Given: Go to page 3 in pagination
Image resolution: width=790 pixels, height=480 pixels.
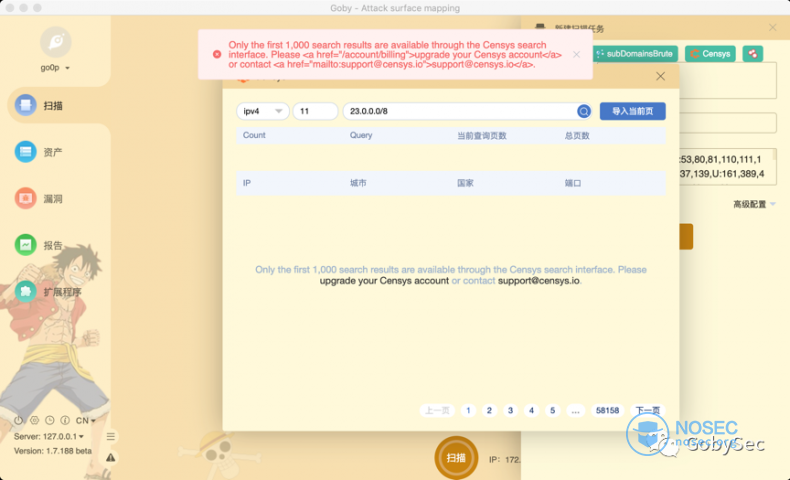Looking at the screenshot, I should tap(510, 410).
